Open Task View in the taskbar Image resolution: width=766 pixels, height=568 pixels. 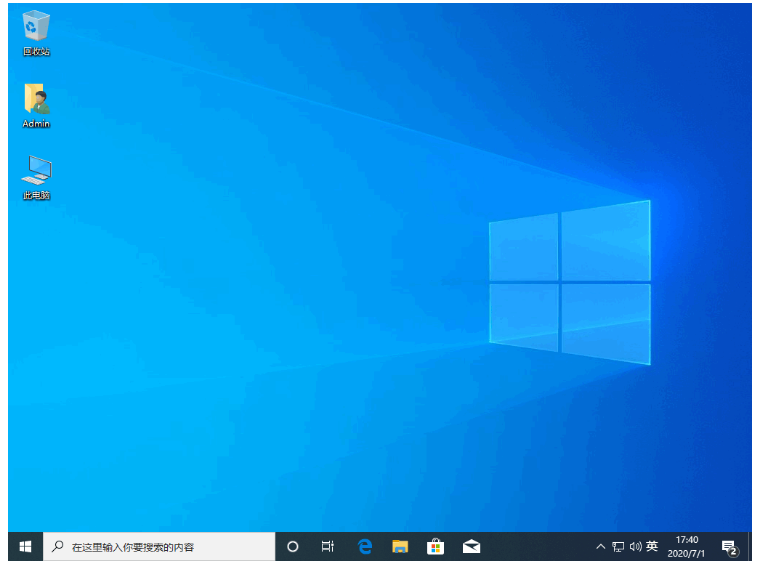coord(328,547)
